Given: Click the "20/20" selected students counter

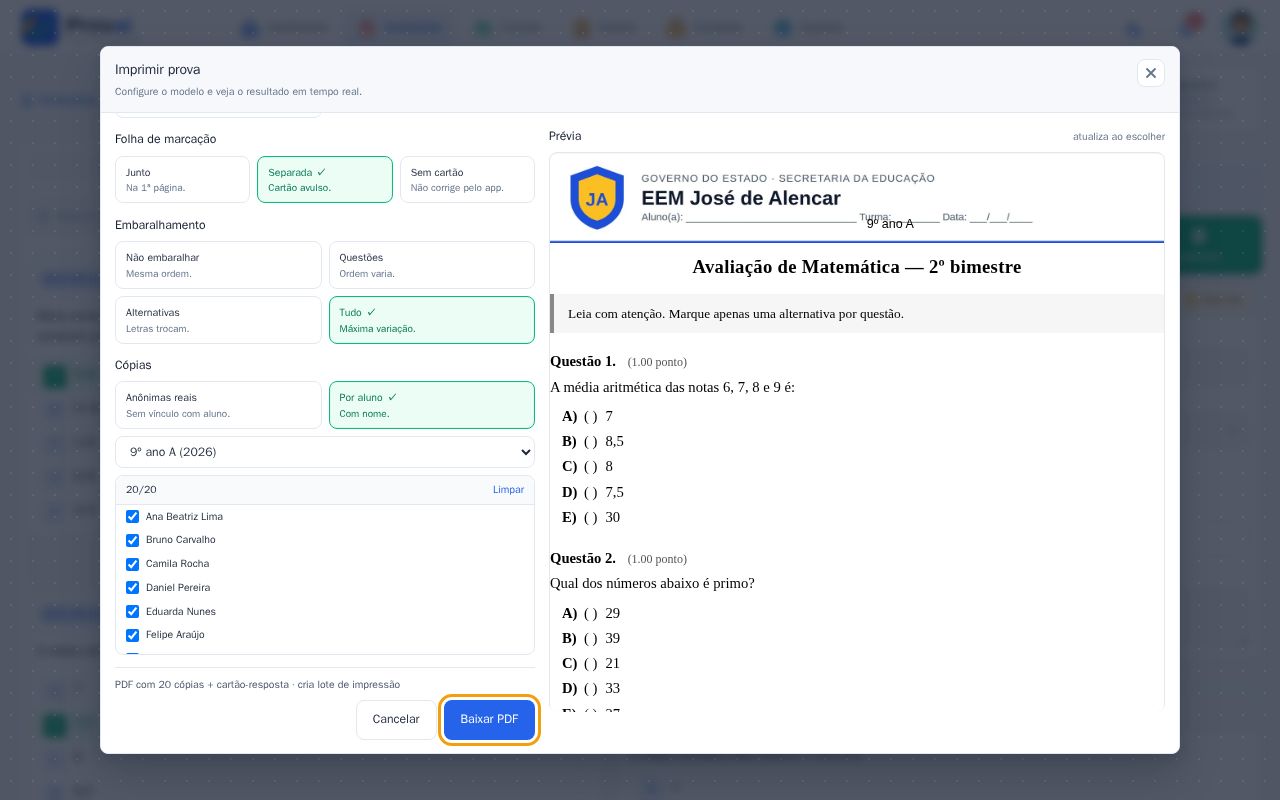Looking at the screenshot, I should click(141, 490).
